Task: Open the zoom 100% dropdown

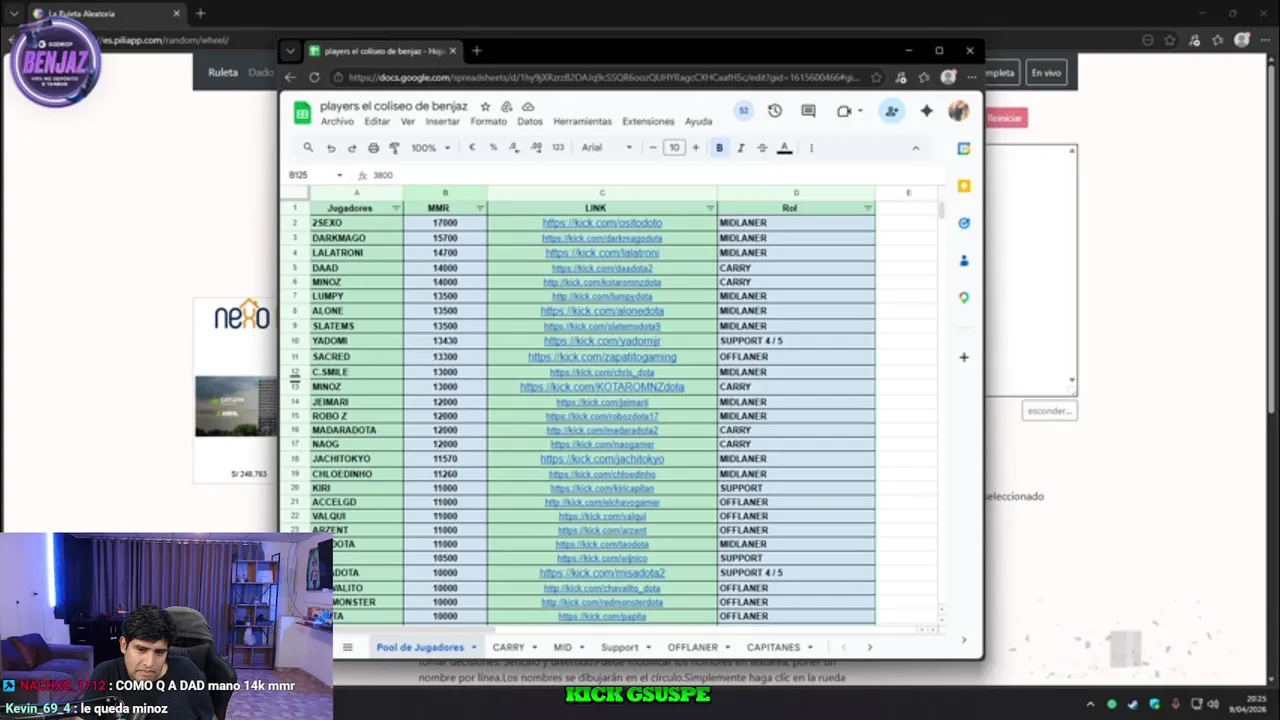Action: [430, 147]
